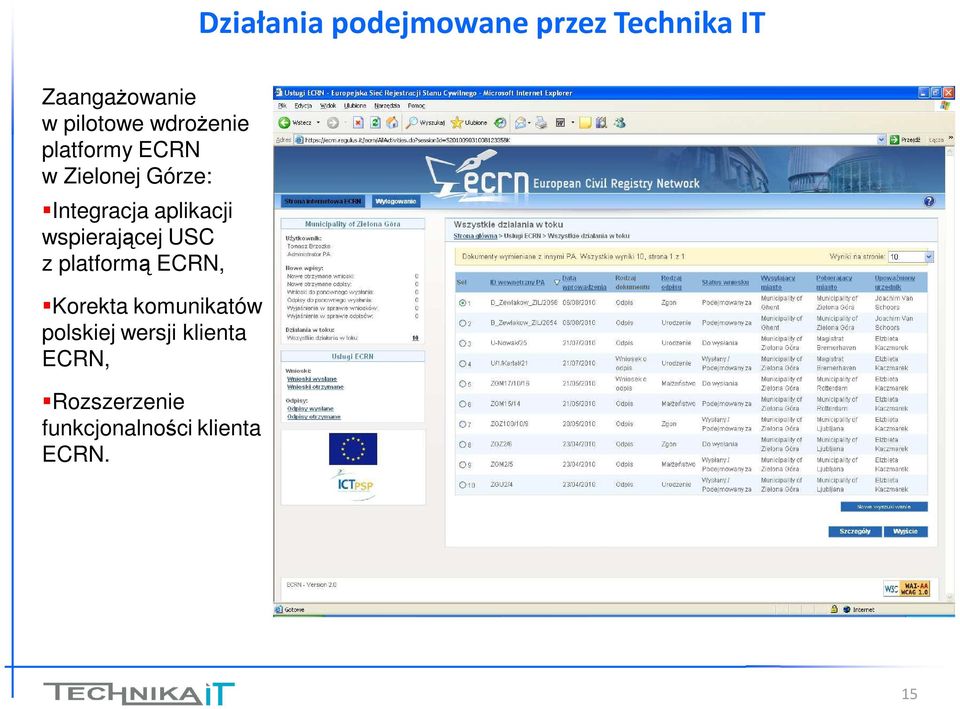Open the Plik menu
The image size is (960, 709).
tap(282, 105)
